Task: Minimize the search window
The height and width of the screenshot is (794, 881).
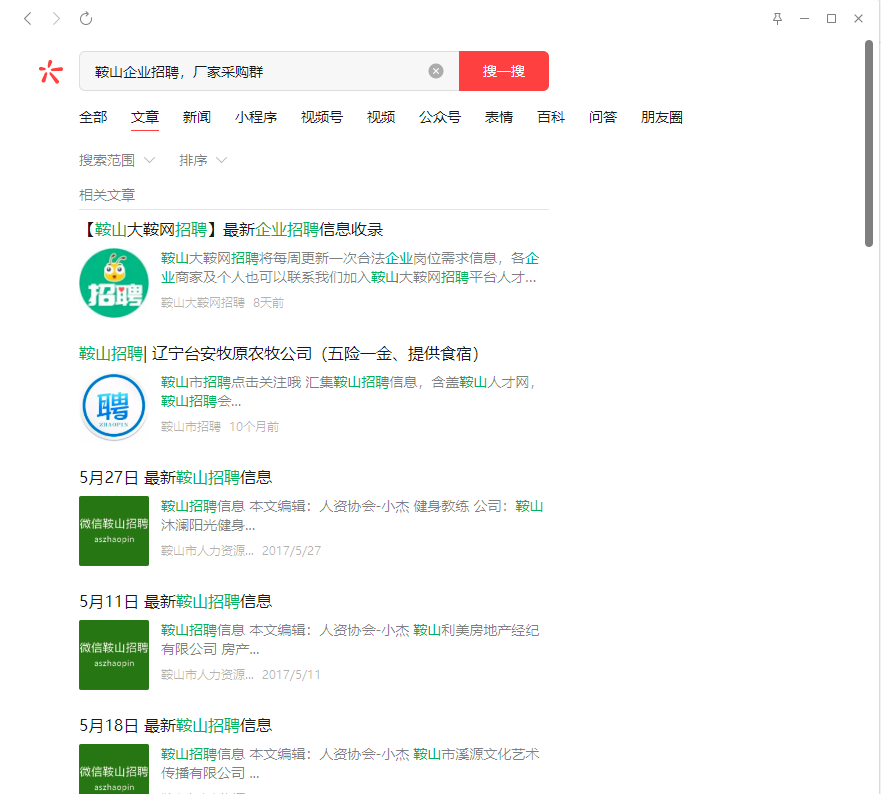Action: [x=805, y=19]
